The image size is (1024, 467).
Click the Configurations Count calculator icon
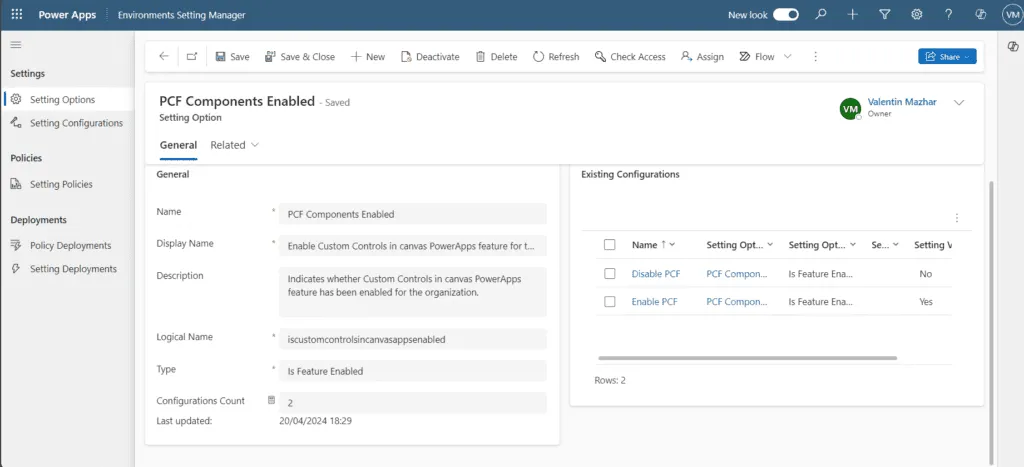tap(271, 400)
